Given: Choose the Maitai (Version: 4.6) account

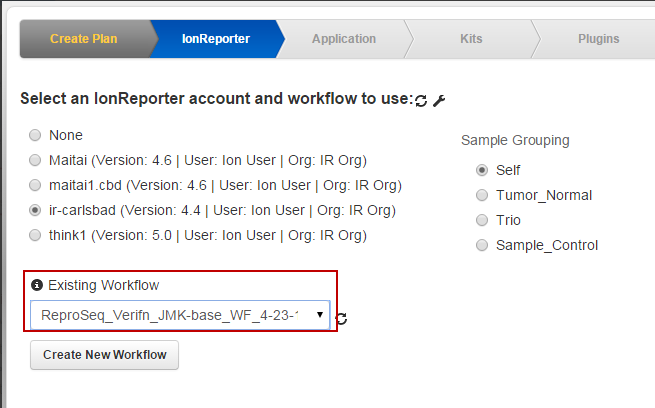Looking at the screenshot, I should click(x=36, y=160).
